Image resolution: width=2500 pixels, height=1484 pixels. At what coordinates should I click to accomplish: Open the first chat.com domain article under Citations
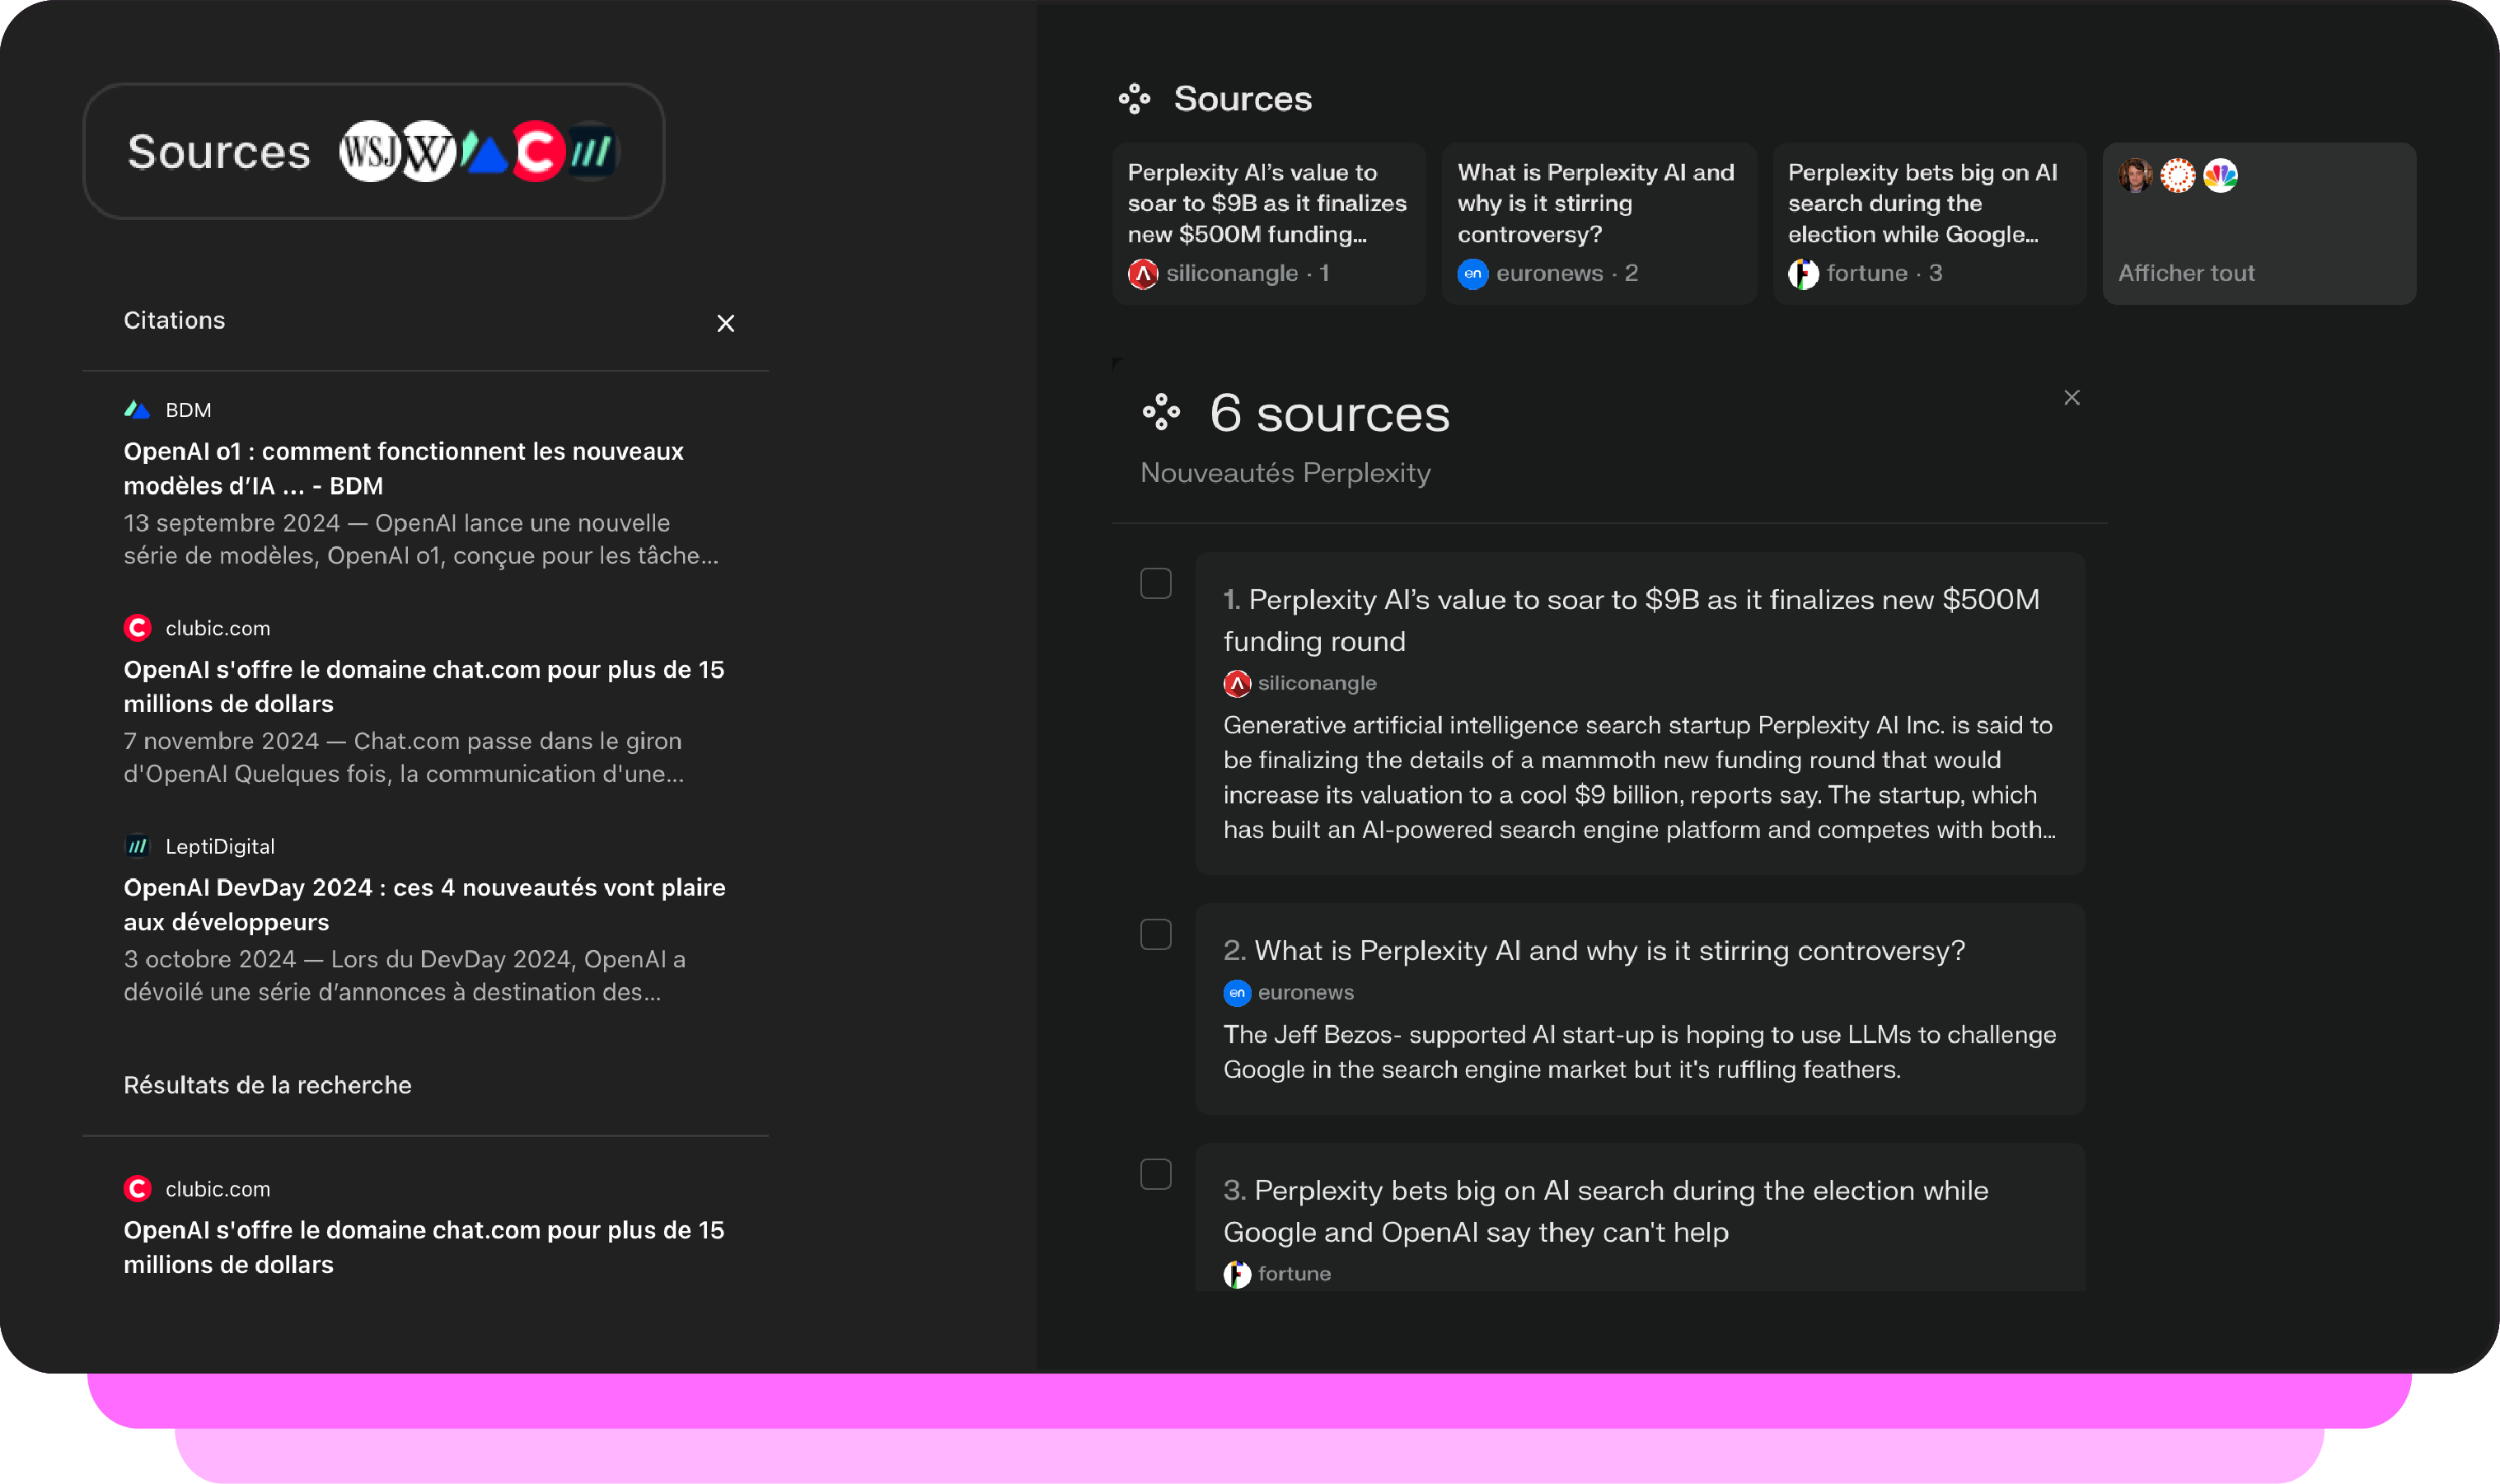tap(424, 686)
